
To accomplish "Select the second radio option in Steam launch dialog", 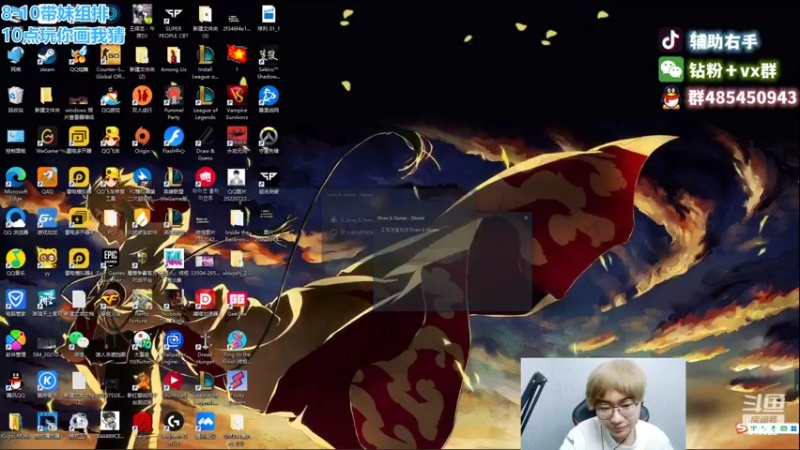I will 334,233.
